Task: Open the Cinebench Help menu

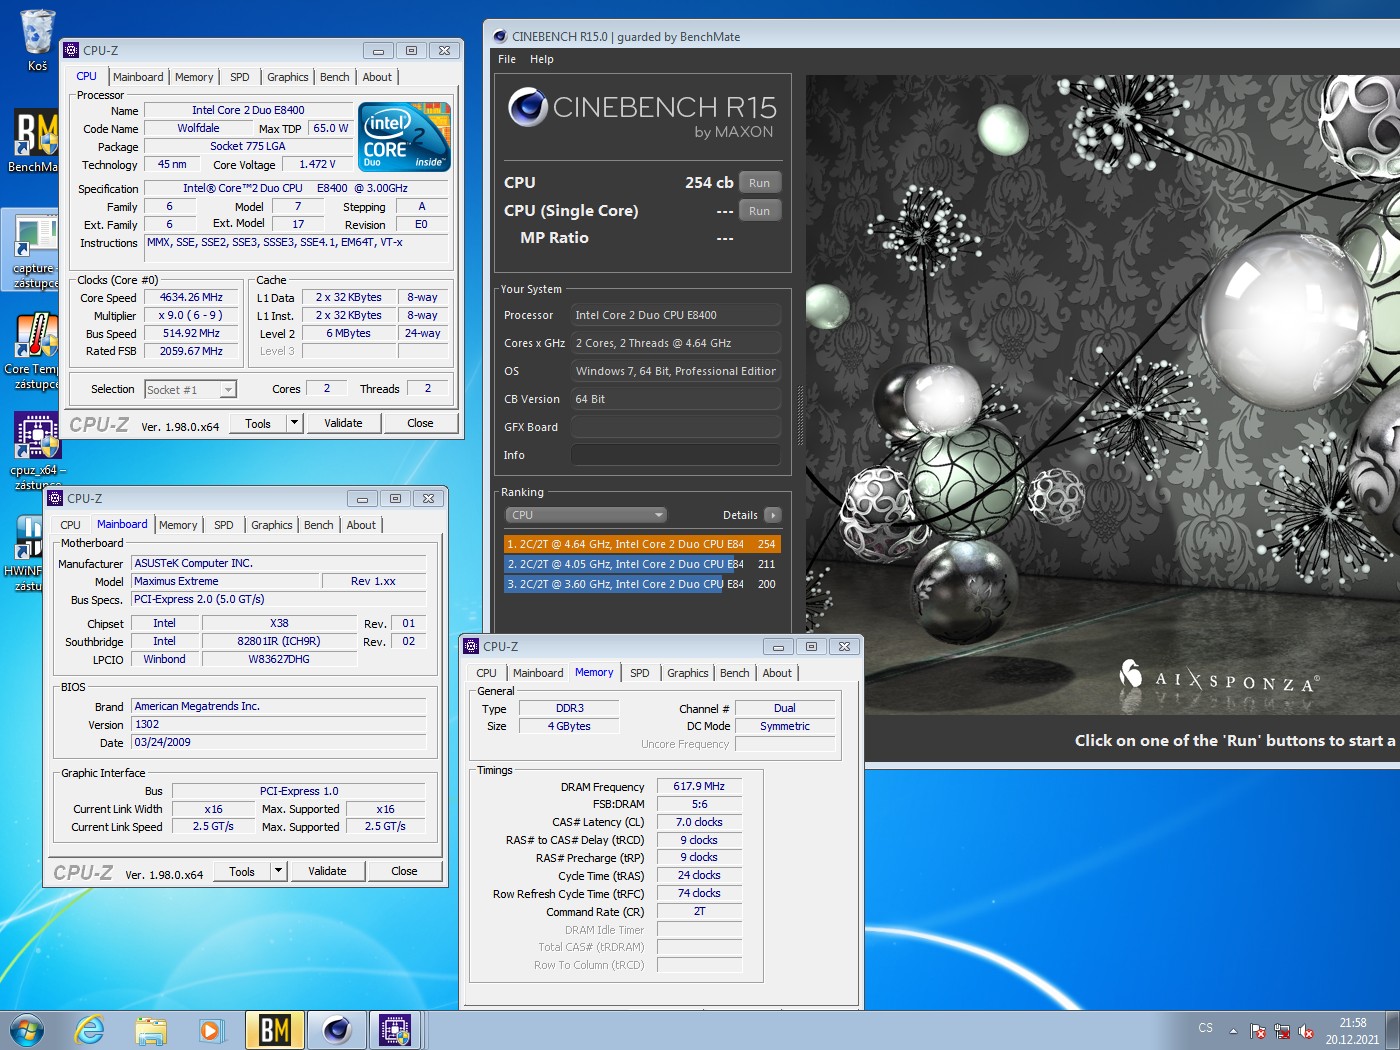Action: 542,59
